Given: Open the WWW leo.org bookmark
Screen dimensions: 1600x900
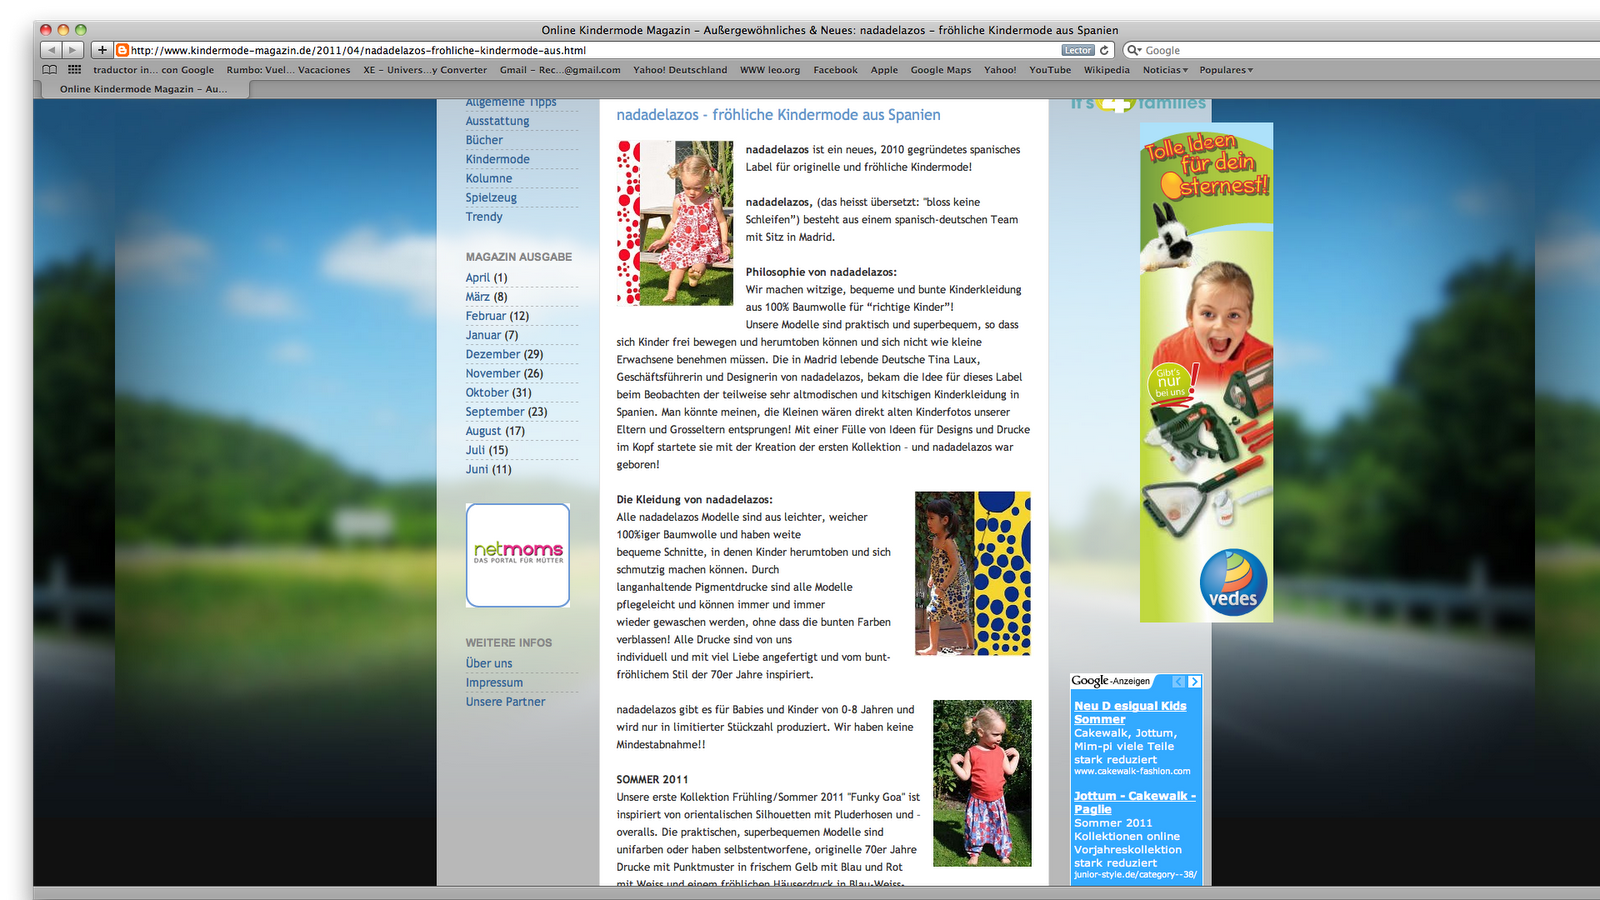Looking at the screenshot, I should point(770,70).
